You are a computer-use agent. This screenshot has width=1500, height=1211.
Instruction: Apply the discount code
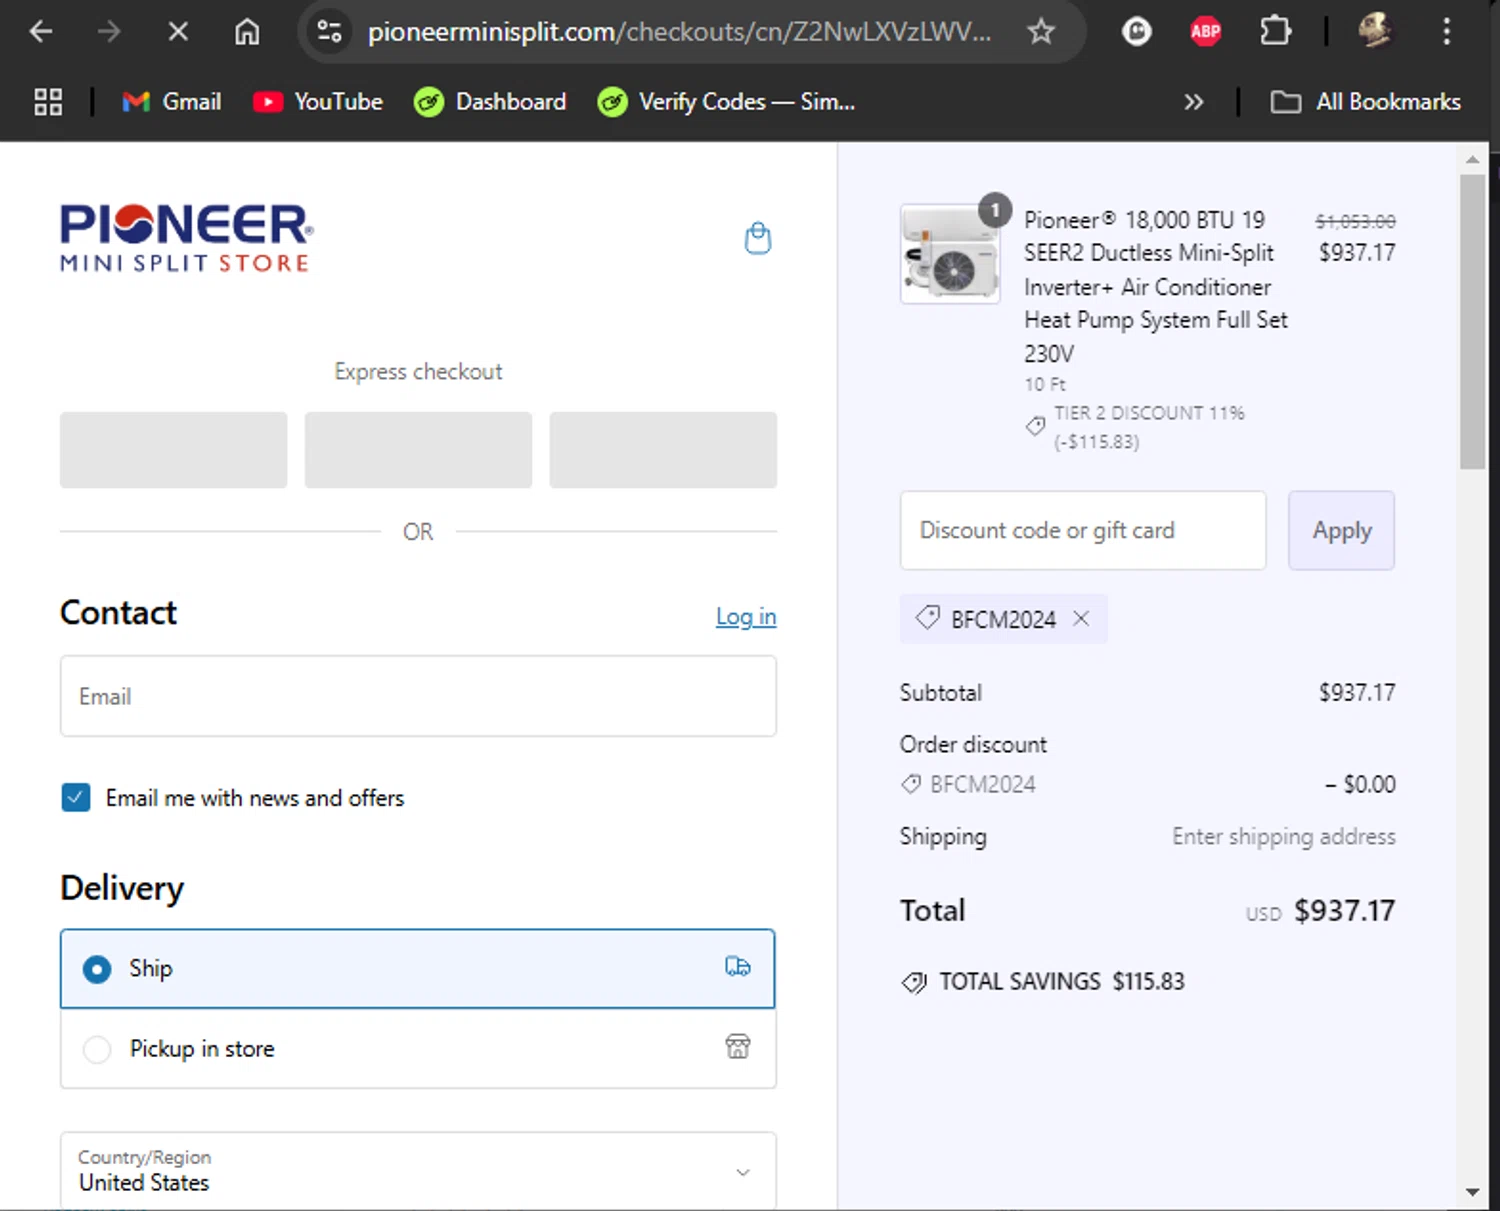(x=1342, y=530)
